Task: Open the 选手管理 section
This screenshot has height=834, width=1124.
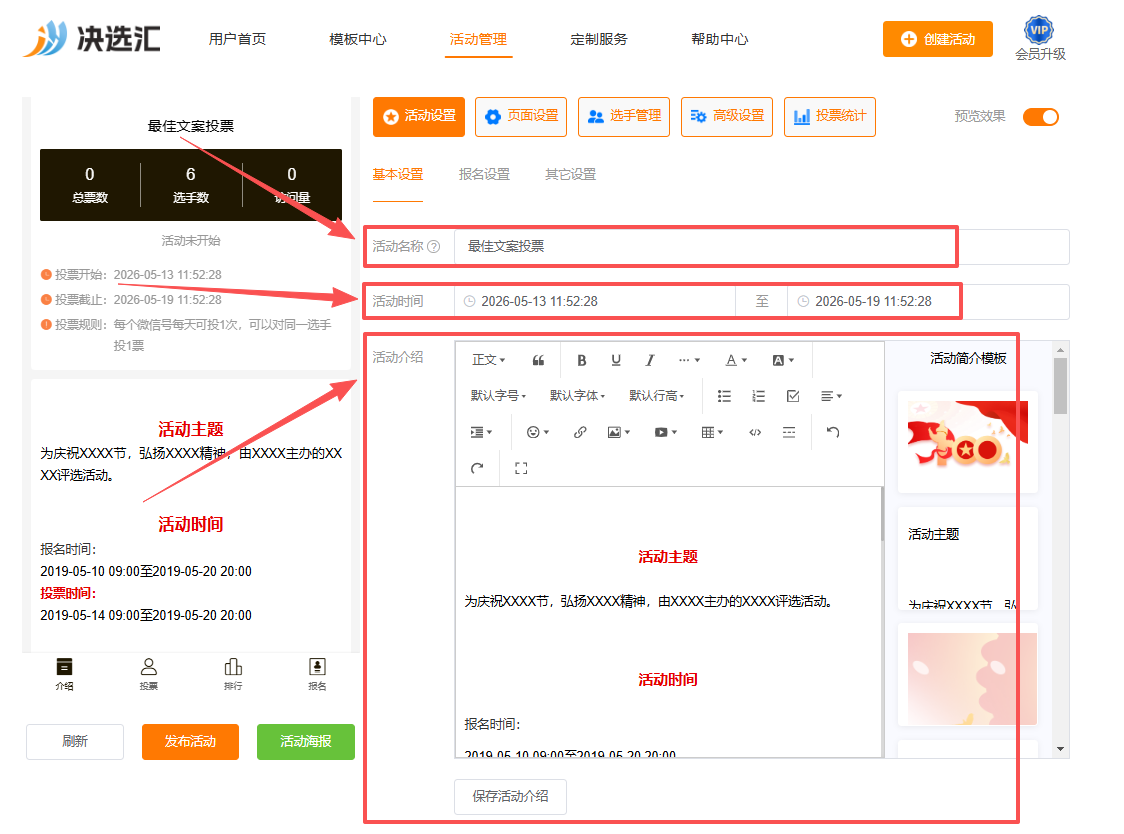Action: pyautogui.click(x=624, y=116)
